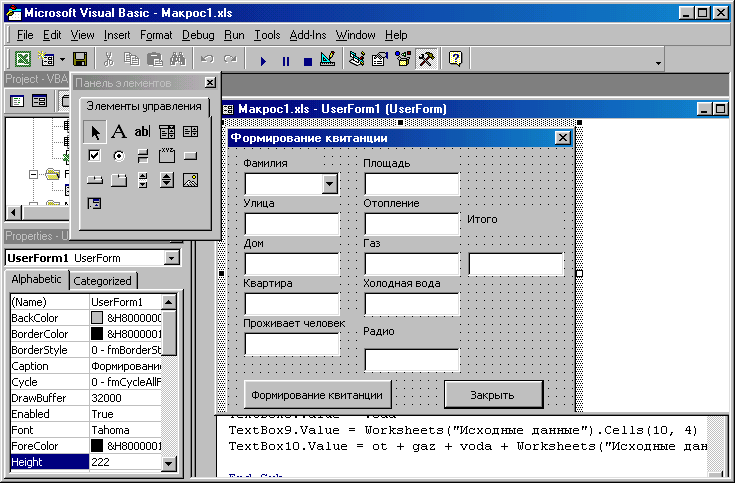Click the Redo arrow icon
This screenshot has width=735, height=483.
pos(230,60)
